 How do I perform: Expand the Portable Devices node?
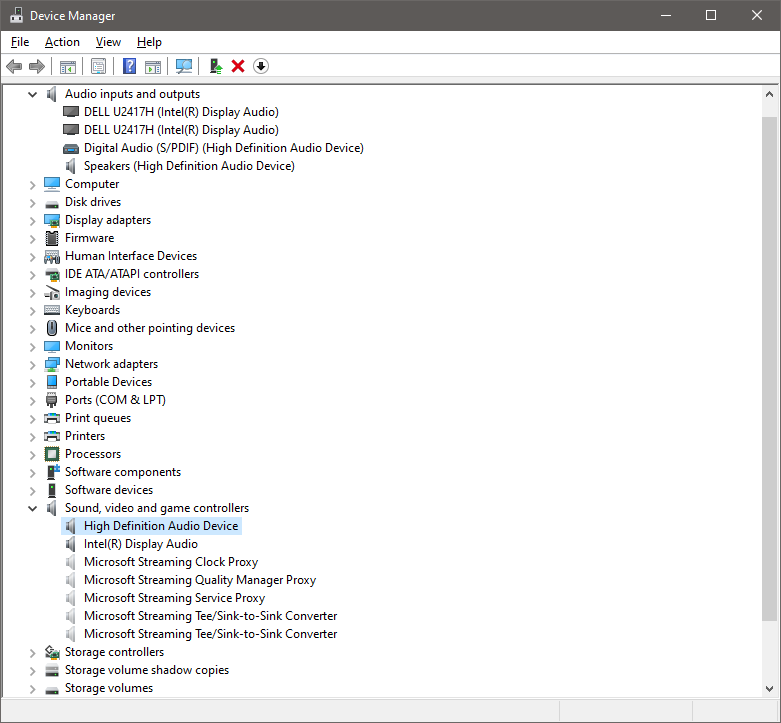pyautogui.click(x=32, y=383)
